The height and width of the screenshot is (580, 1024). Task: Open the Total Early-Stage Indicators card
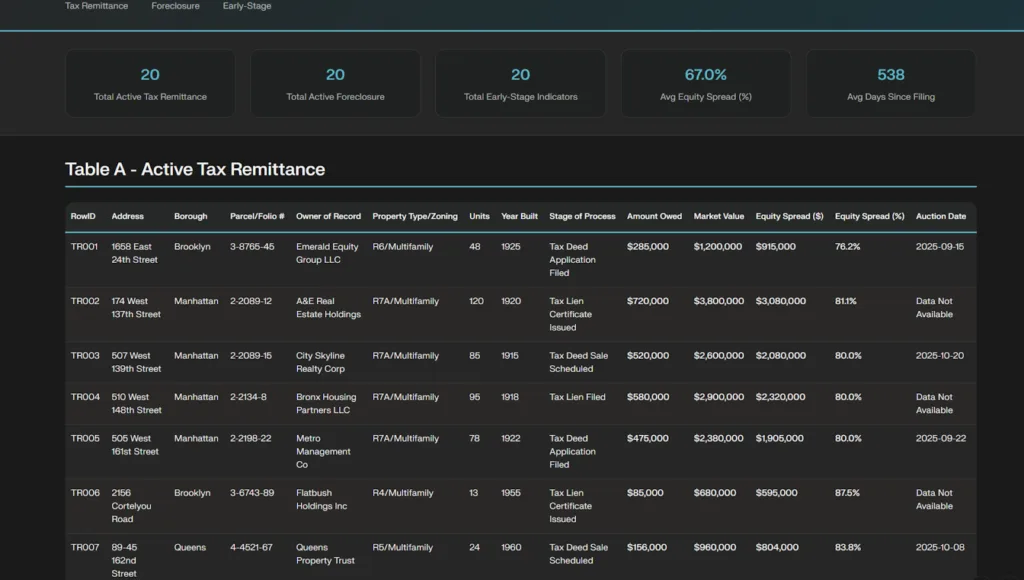pyautogui.click(x=520, y=83)
